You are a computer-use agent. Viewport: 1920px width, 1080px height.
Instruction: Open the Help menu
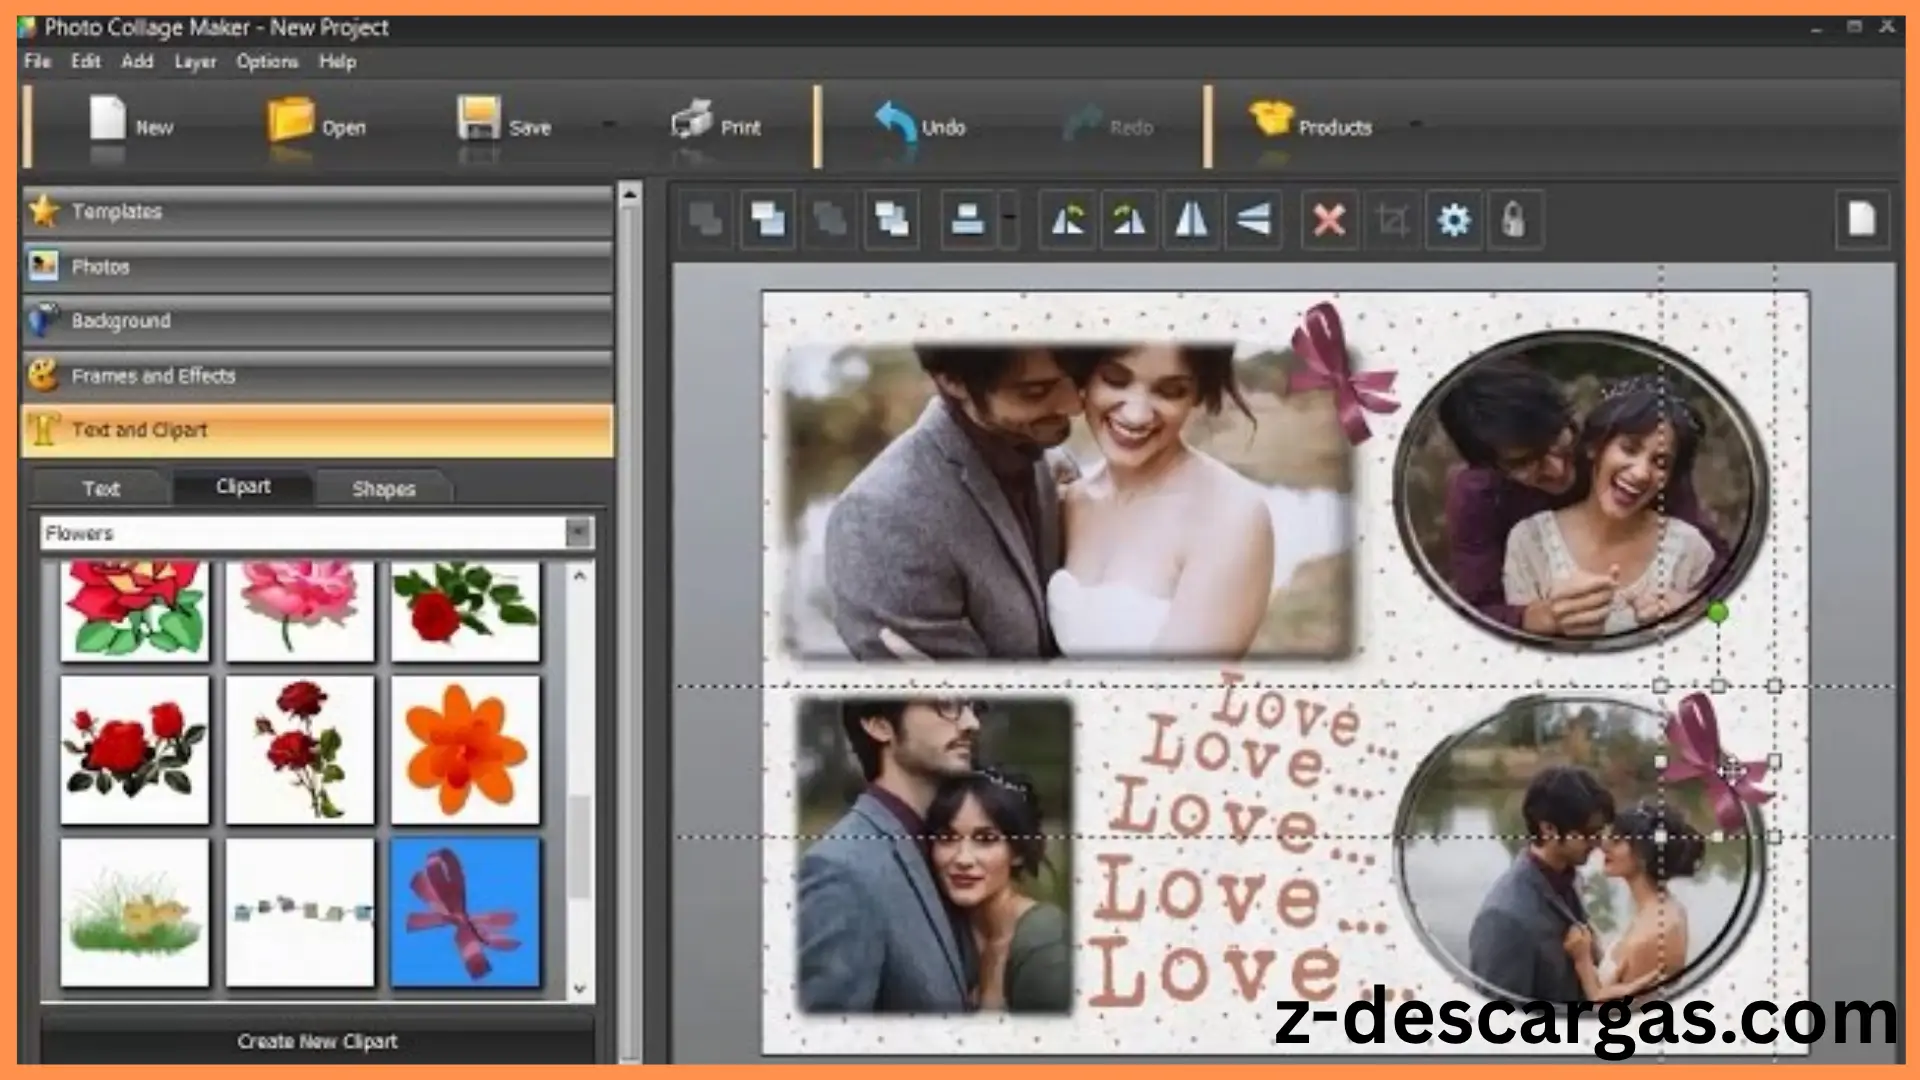pos(337,62)
